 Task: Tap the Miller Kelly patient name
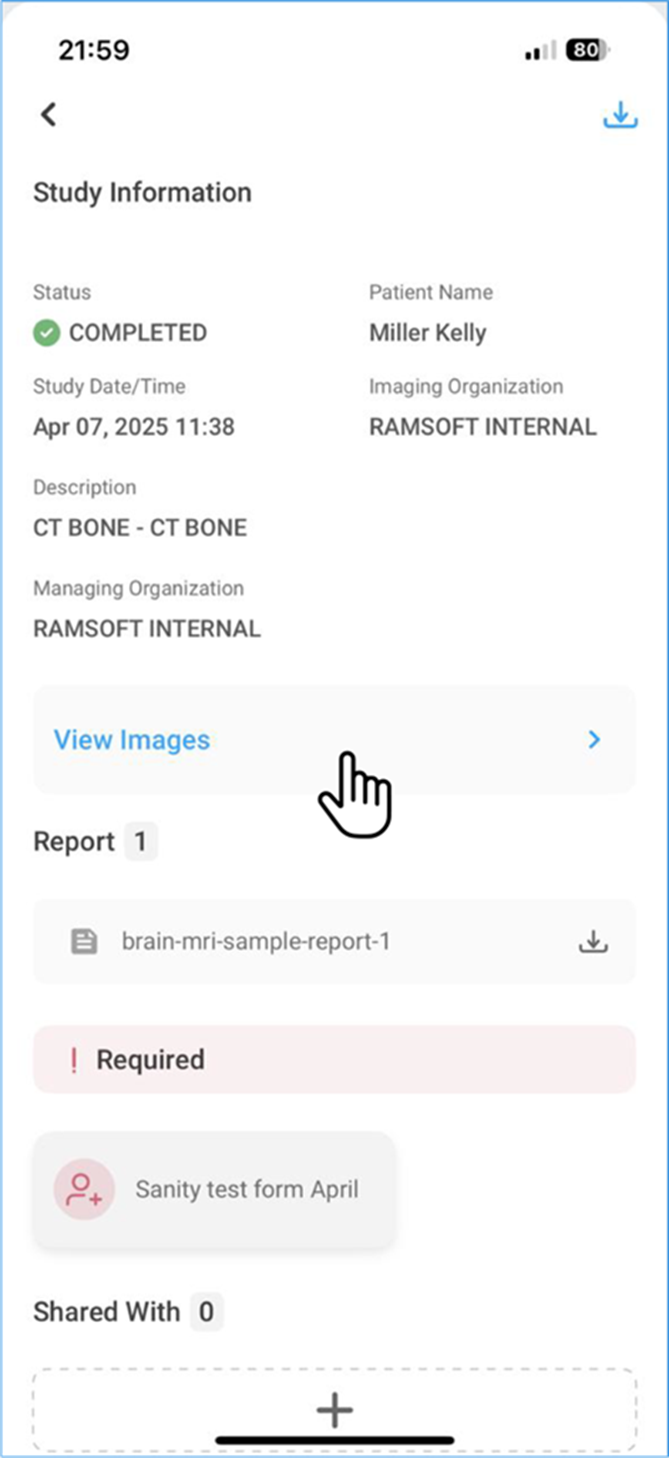click(427, 333)
